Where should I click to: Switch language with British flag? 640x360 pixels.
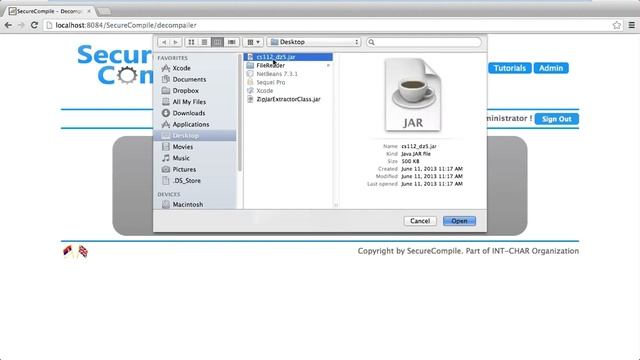pyautogui.click(x=83, y=251)
